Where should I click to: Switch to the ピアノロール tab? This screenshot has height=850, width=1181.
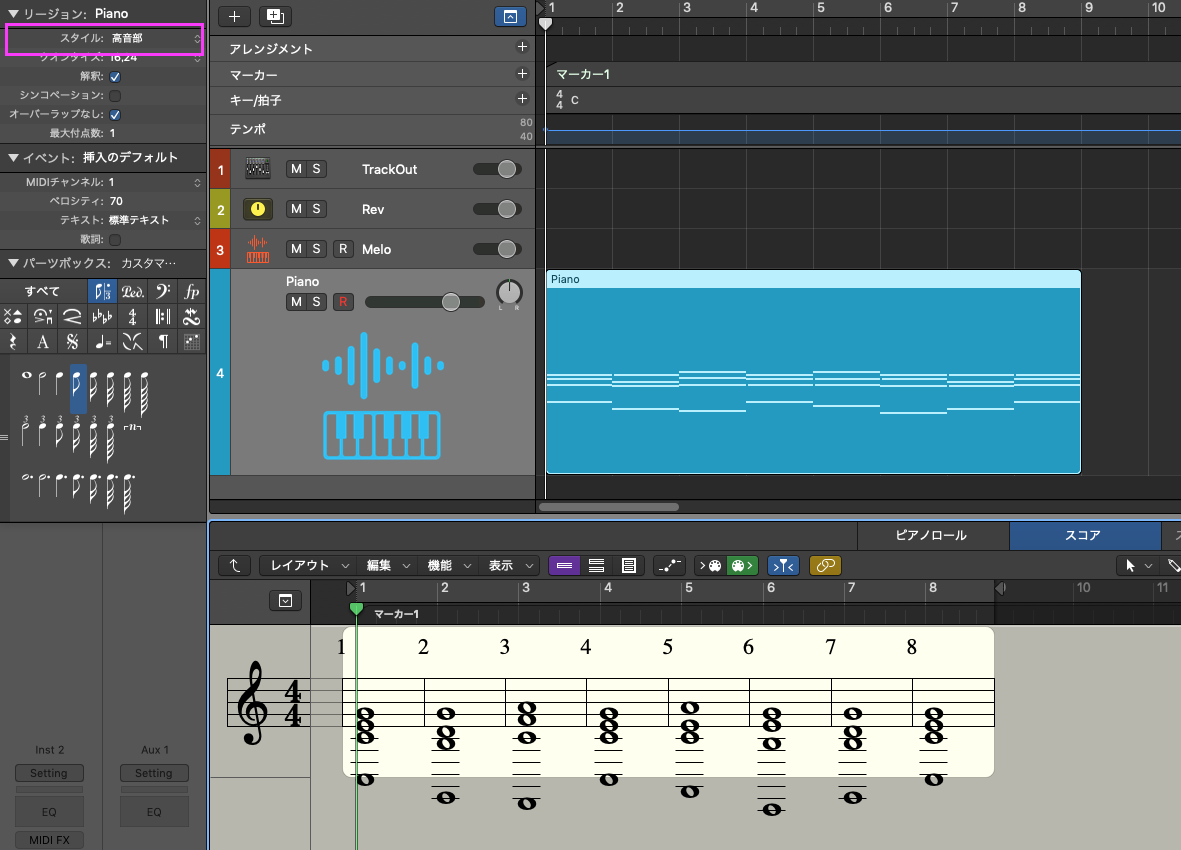[931, 535]
